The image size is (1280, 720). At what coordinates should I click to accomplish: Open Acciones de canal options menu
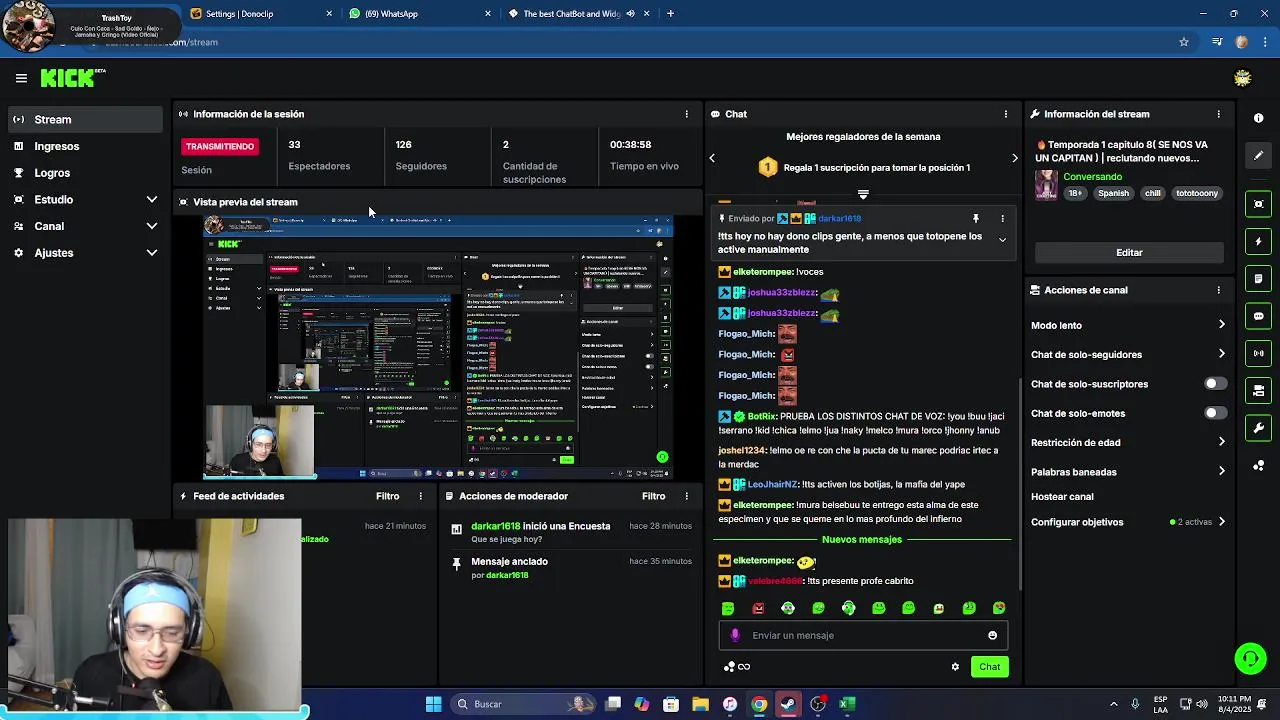click(x=1218, y=290)
